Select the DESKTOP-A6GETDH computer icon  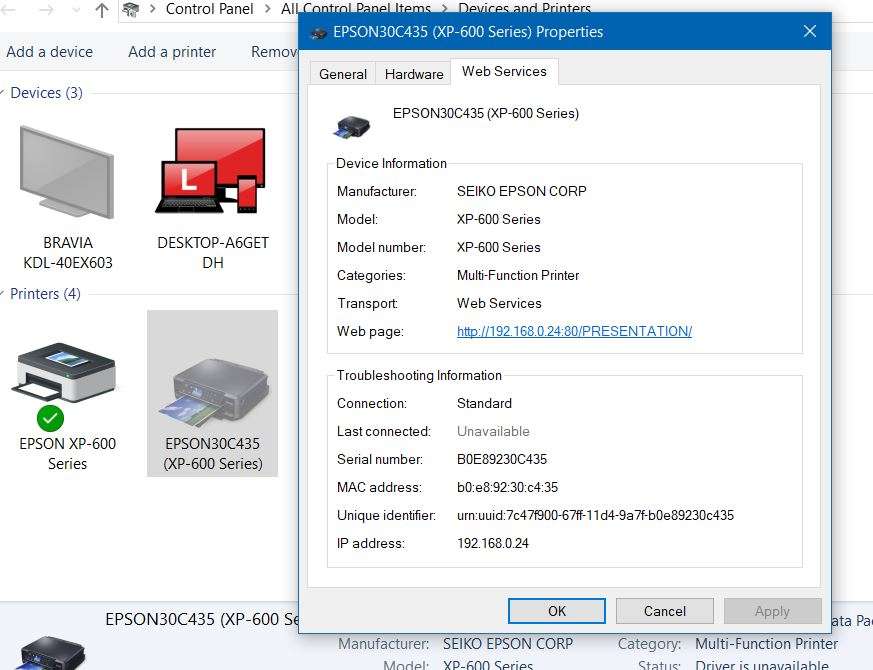(x=212, y=171)
